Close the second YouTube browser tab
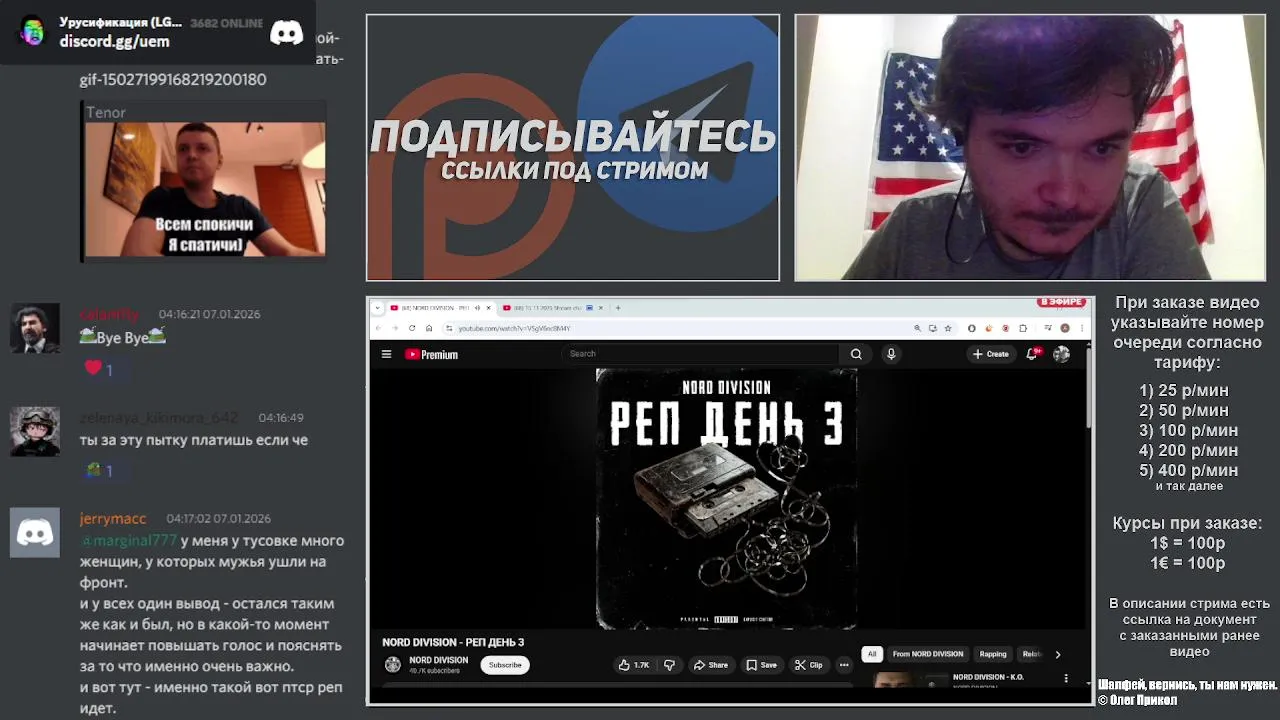The image size is (1280, 720). click(x=600, y=308)
